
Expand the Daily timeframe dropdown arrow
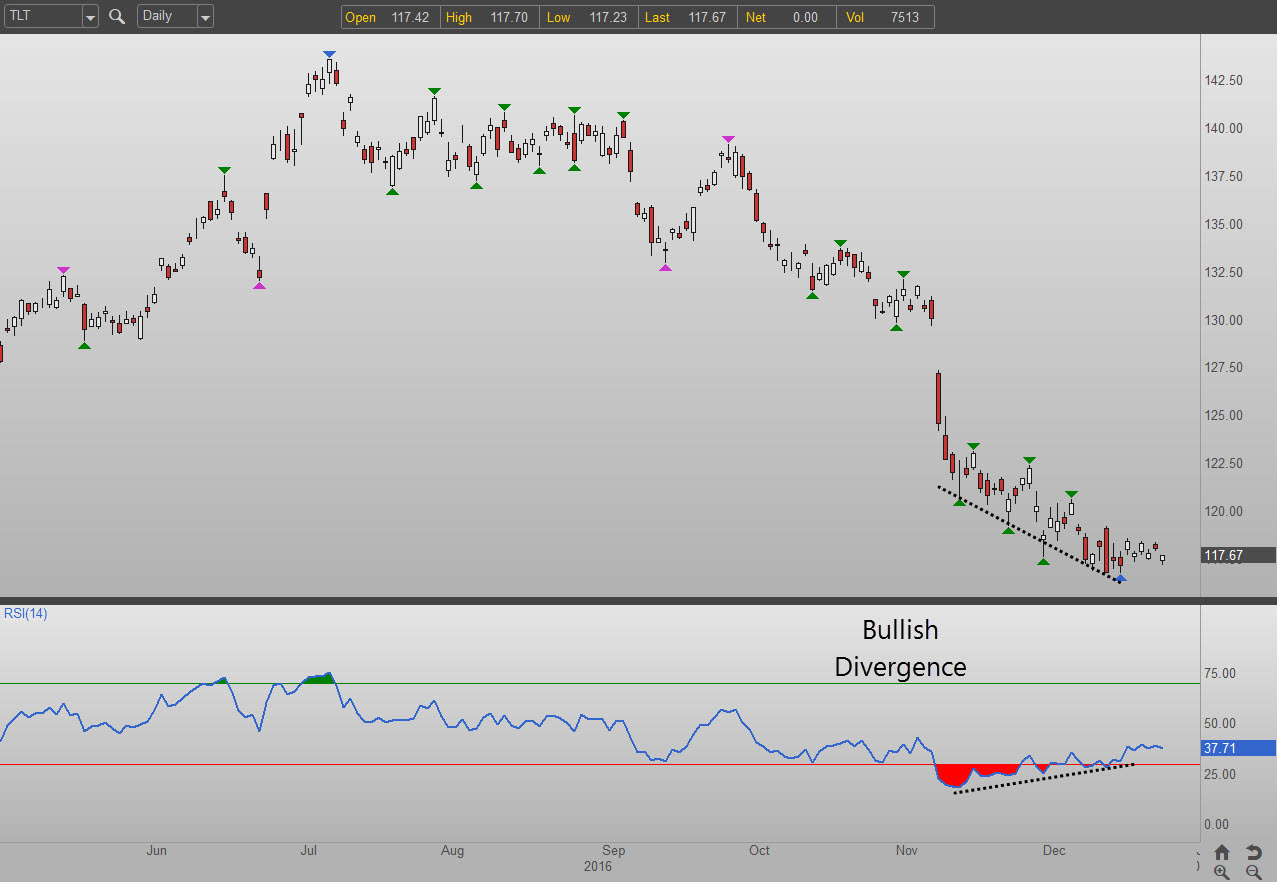point(205,17)
